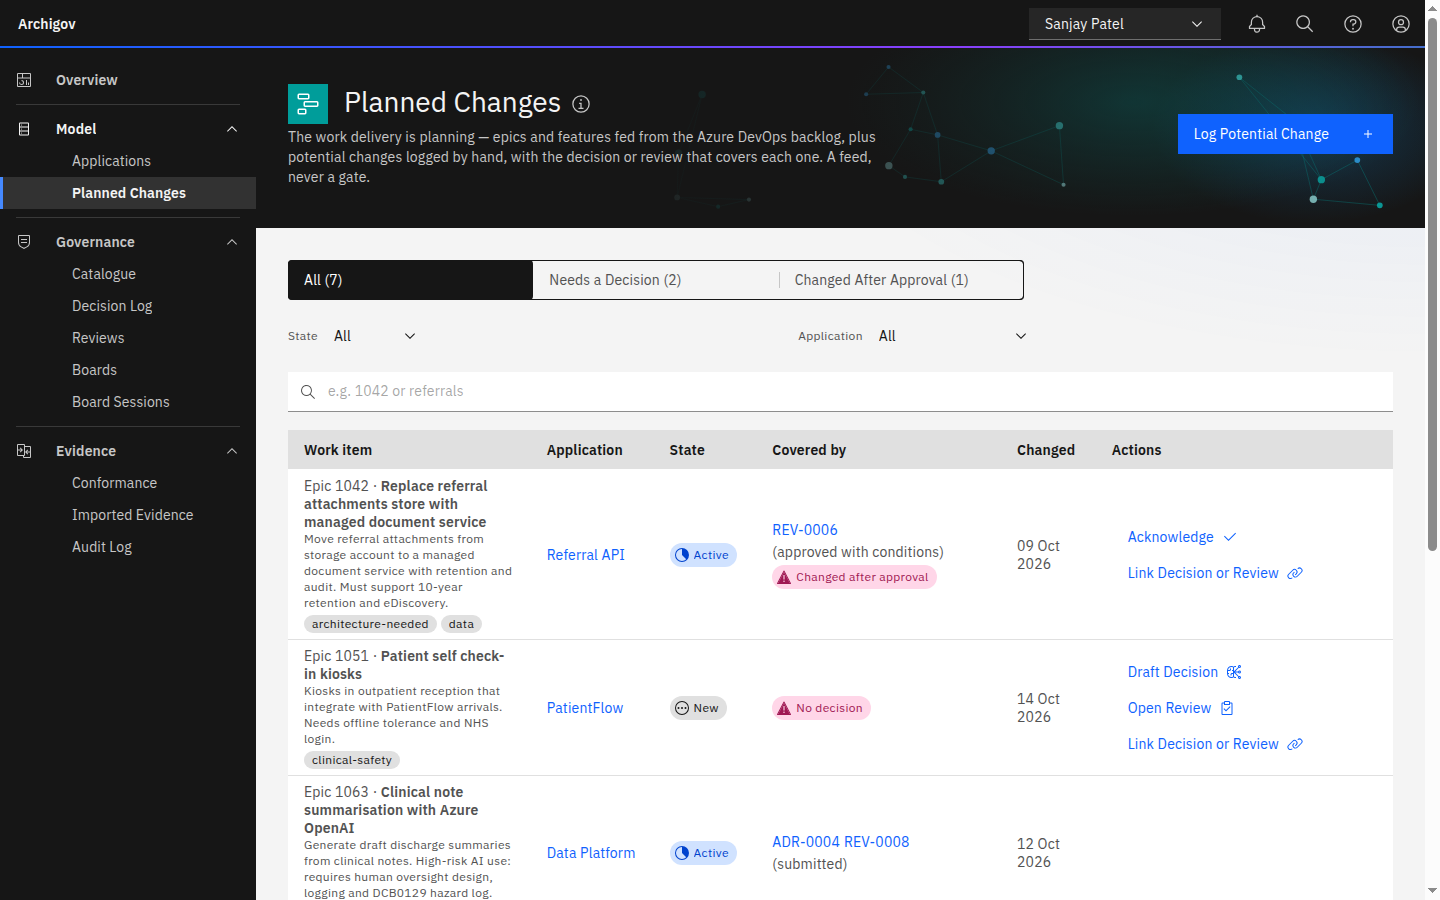Open Applications in the sidebar
The height and width of the screenshot is (900, 1440).
point(111,161)
